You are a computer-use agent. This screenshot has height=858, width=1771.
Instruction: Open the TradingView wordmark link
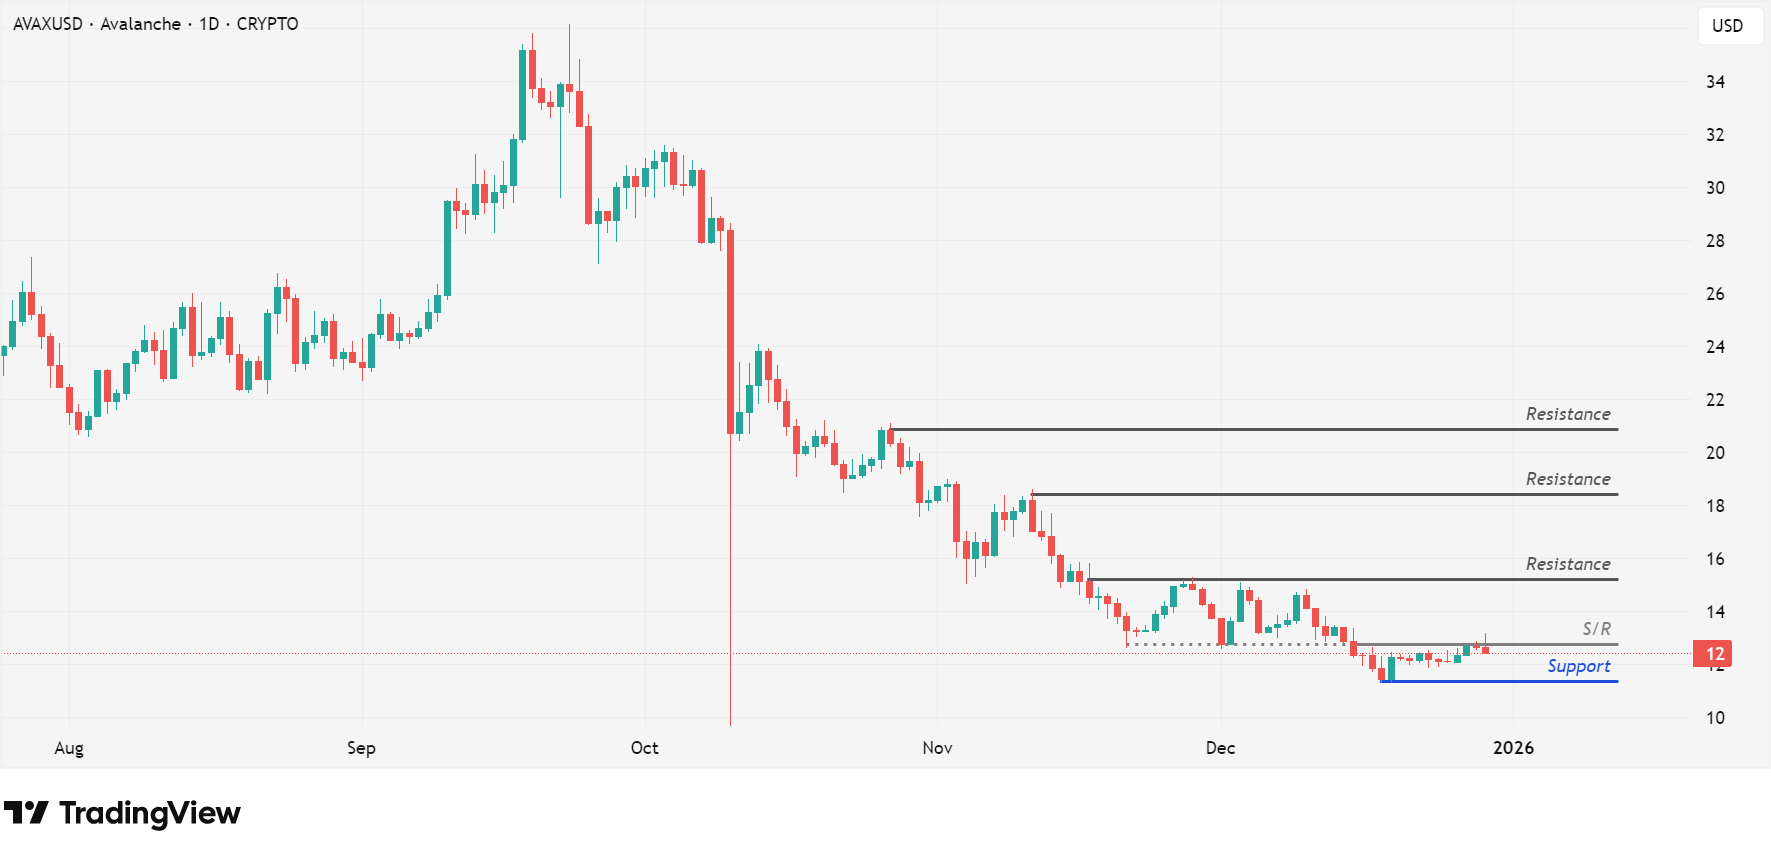pos(150,813)
